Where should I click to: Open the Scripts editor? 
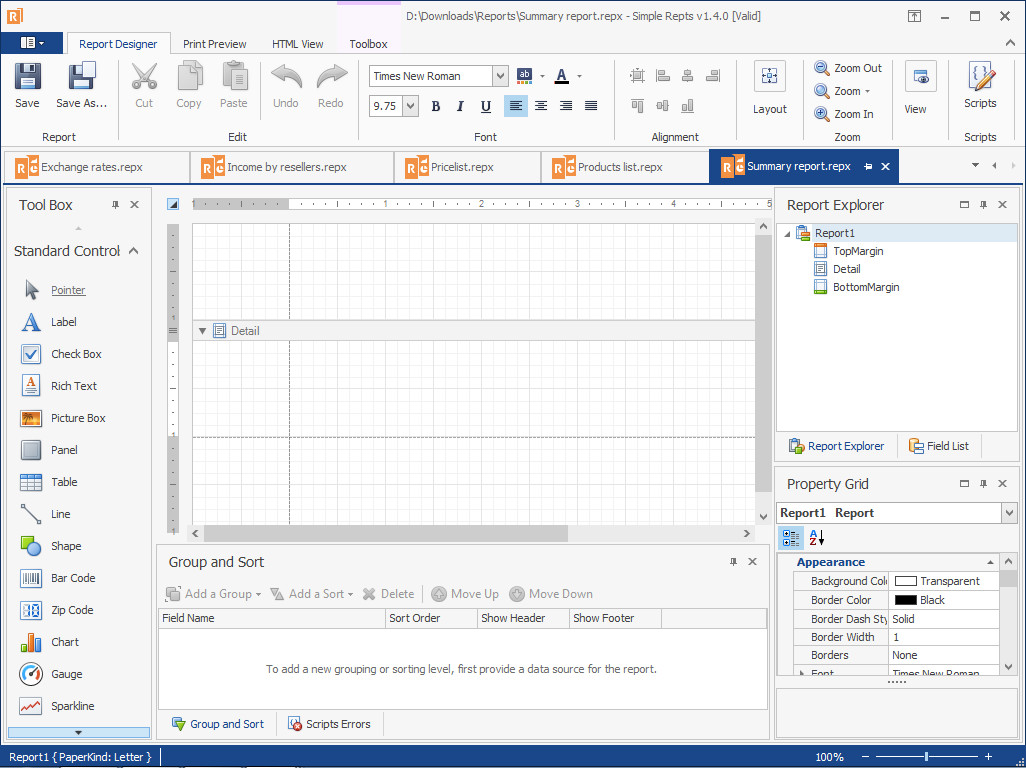[x=980, y=85]
